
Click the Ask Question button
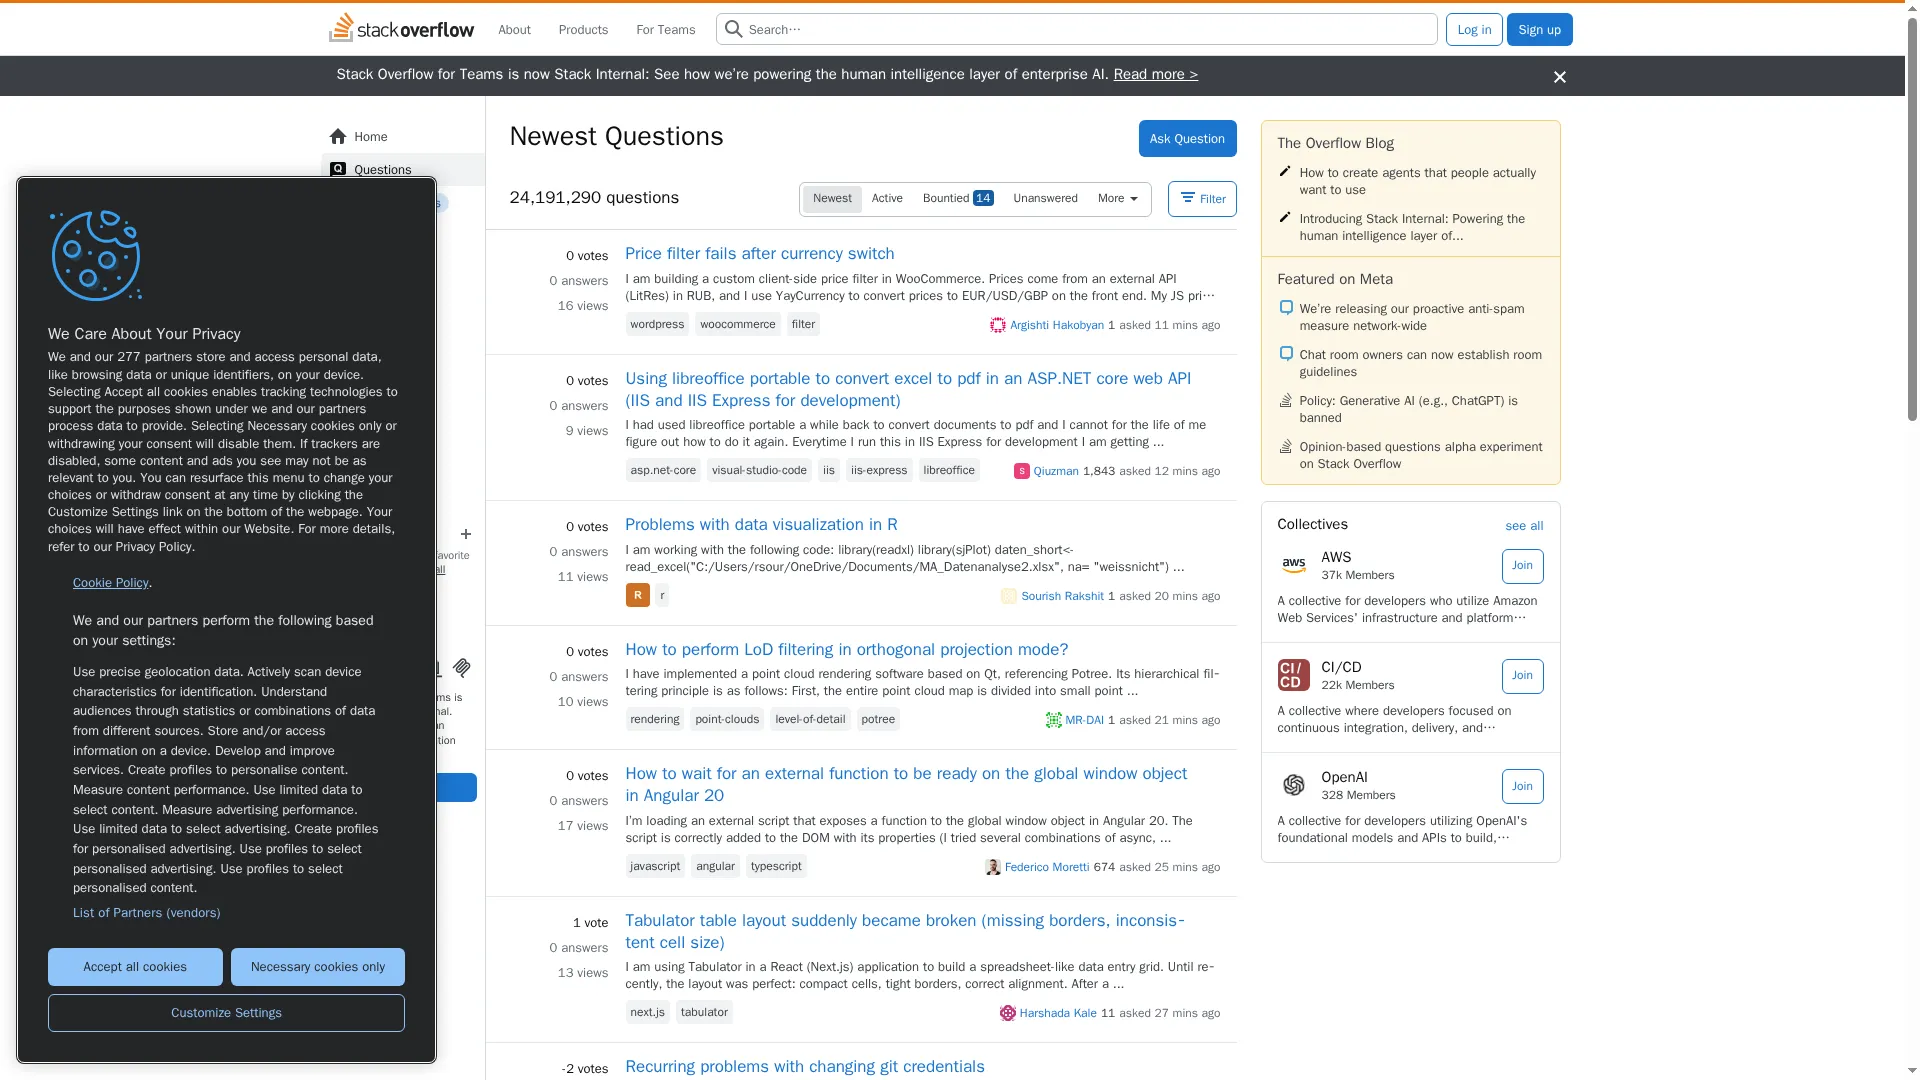point(1186,138)
